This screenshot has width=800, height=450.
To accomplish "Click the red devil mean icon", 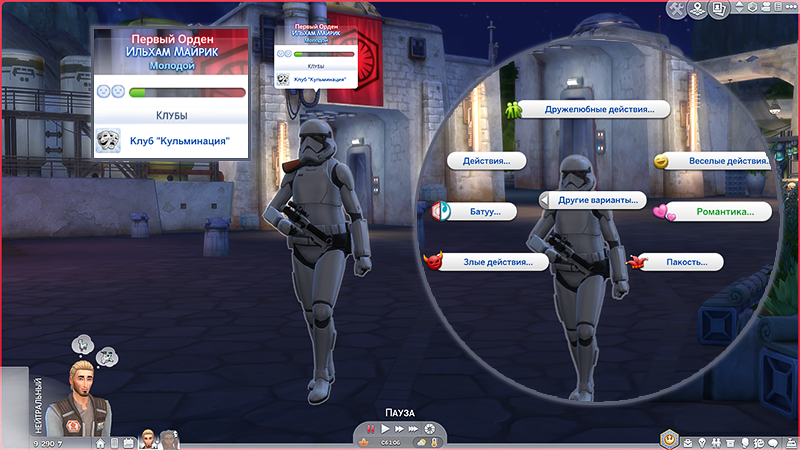I will (x=434, y=261).
